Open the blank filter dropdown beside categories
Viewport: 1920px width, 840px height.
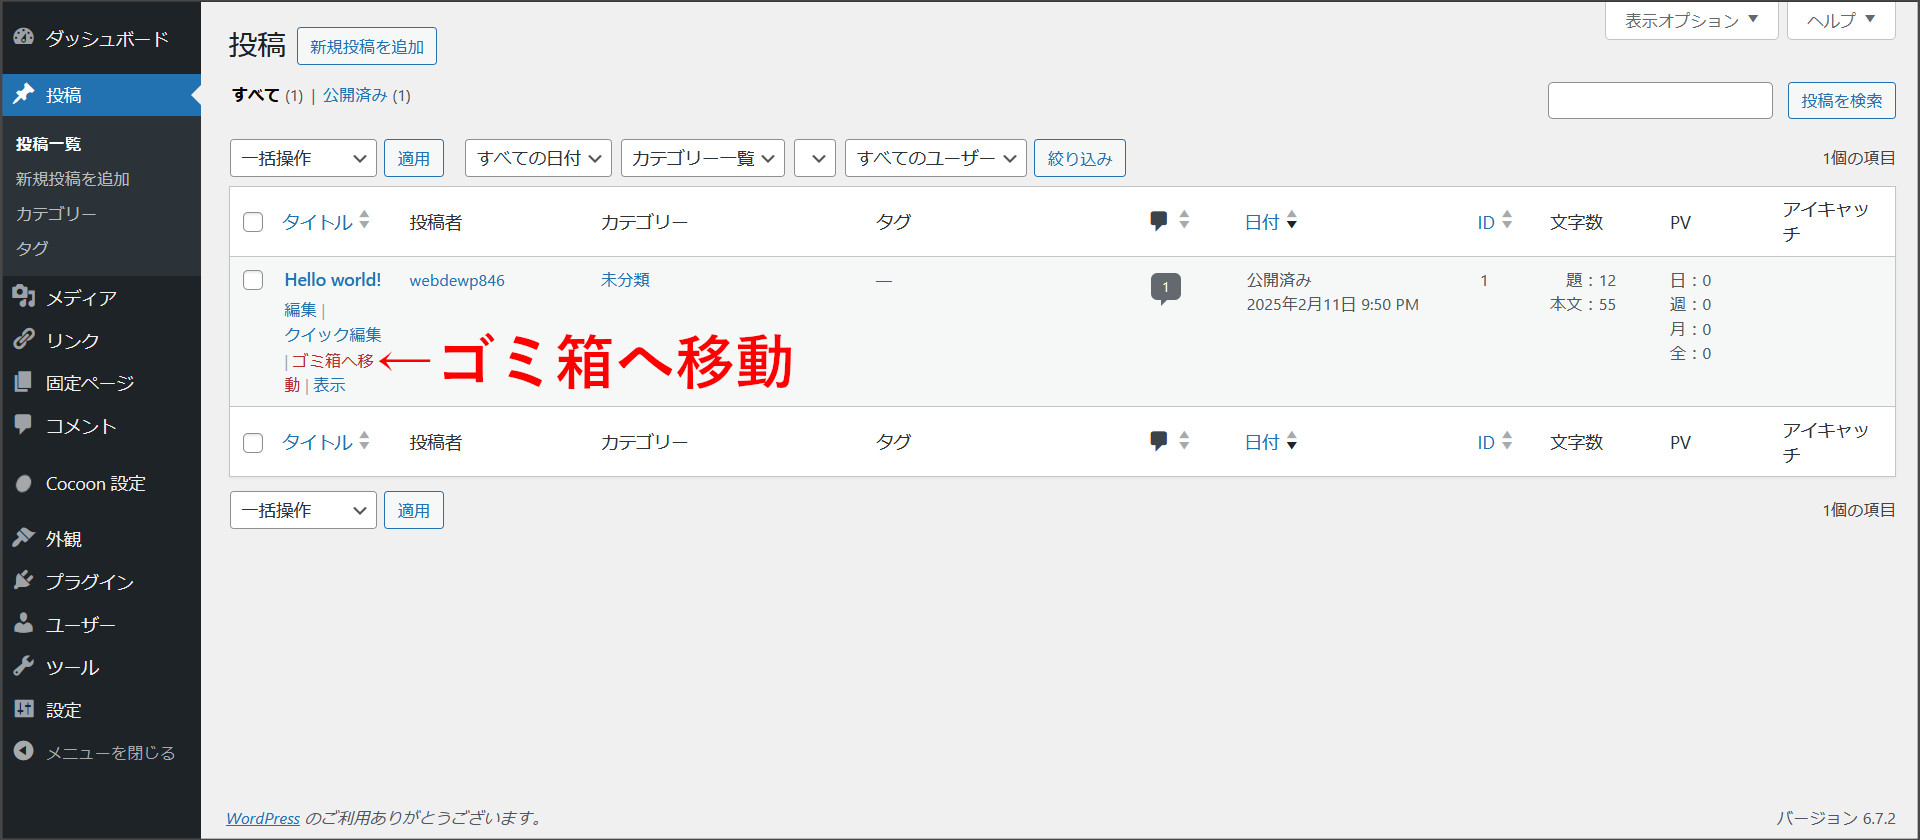tap(815, 158)
